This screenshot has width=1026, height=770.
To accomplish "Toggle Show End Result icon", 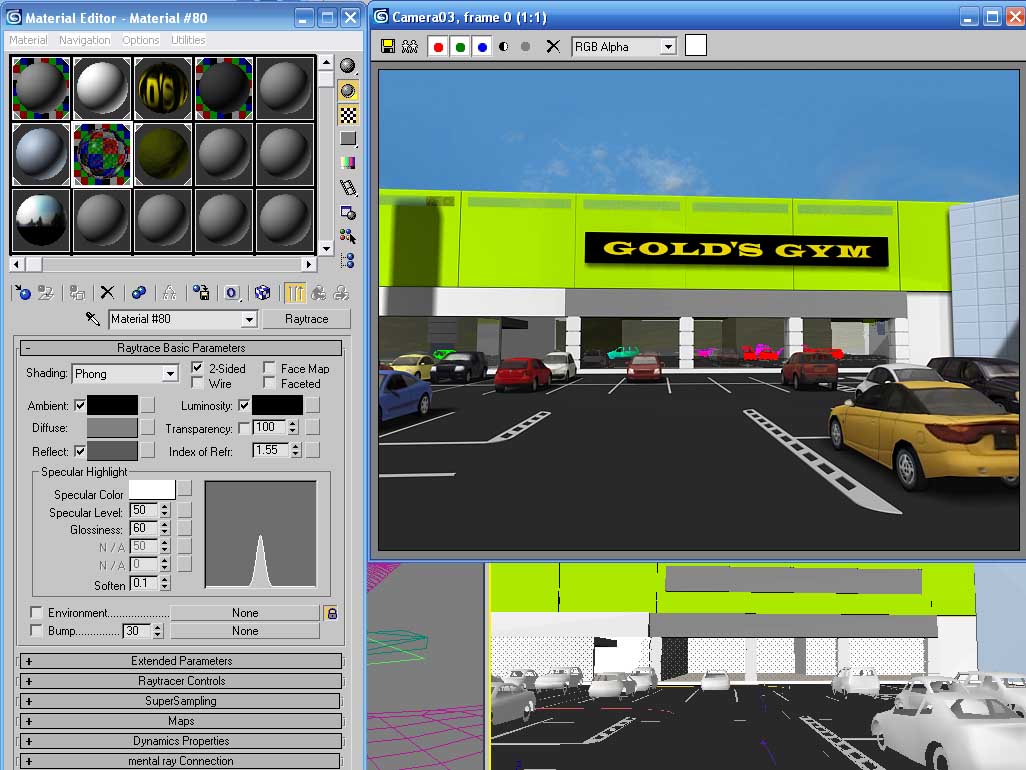I will coord(294,293).
